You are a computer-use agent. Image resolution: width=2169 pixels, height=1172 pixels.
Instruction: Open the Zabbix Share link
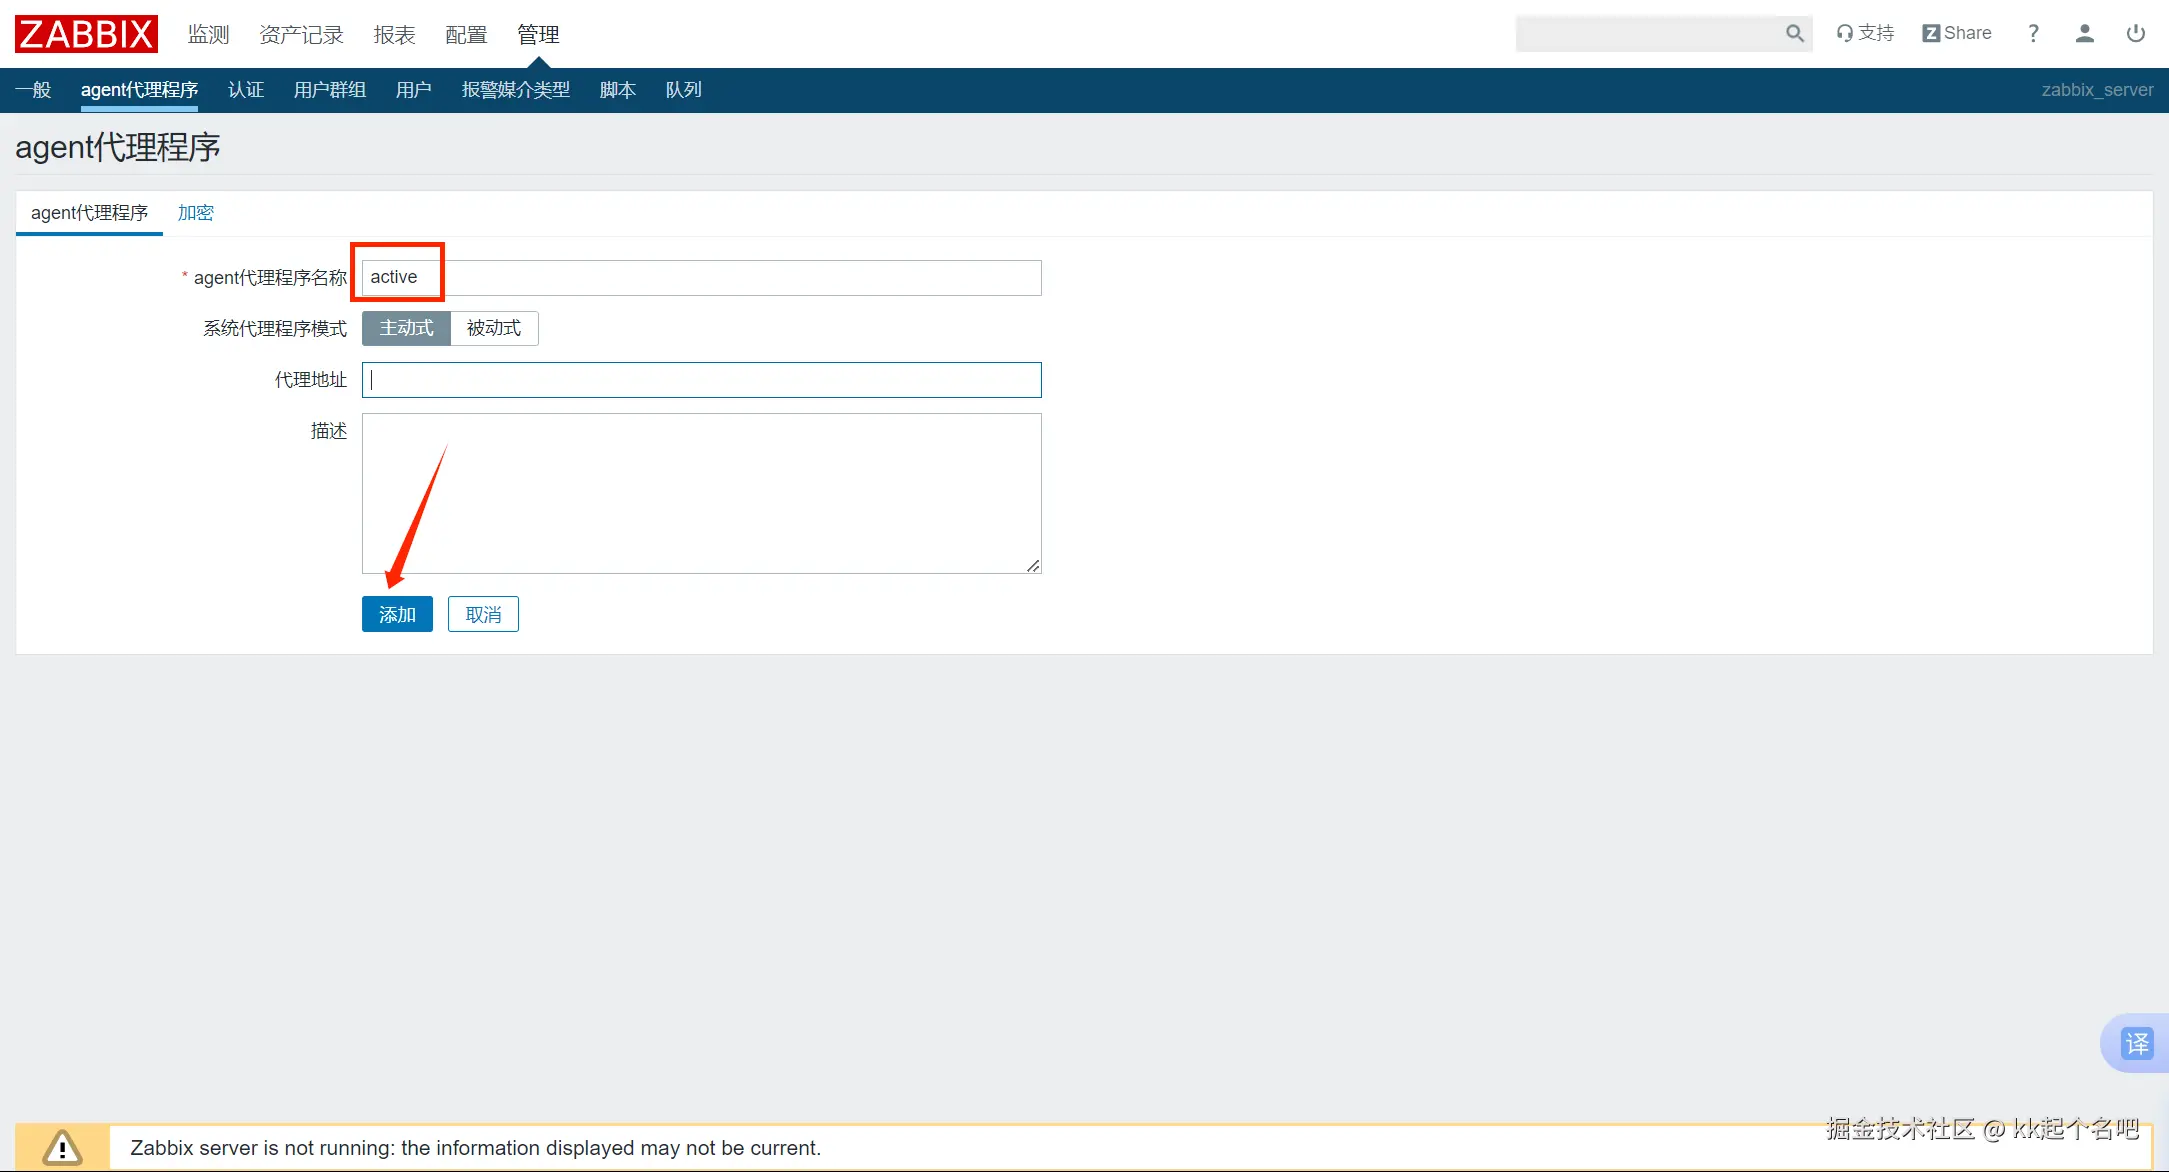pyautogui.click(x=1957, y=33)
